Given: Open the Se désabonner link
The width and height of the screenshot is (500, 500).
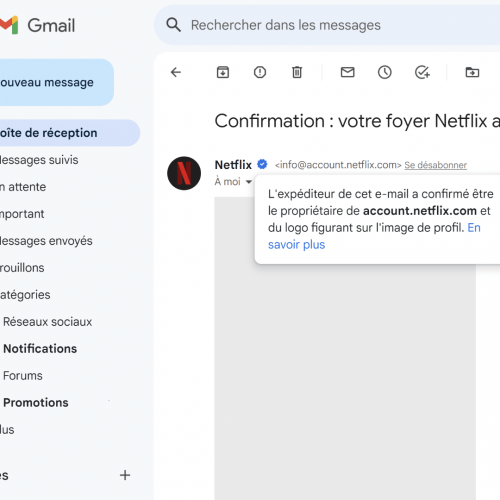Looking at the screenshot, I should click(435, 165).
